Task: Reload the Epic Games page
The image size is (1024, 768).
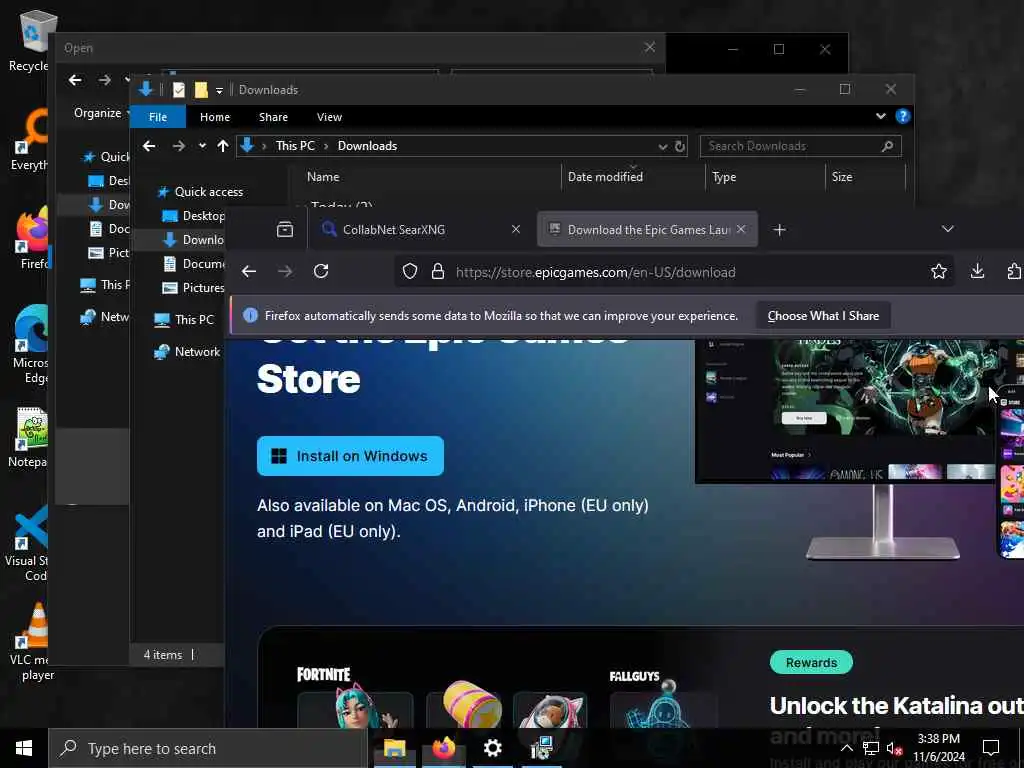Action: (x=321, y=272)
